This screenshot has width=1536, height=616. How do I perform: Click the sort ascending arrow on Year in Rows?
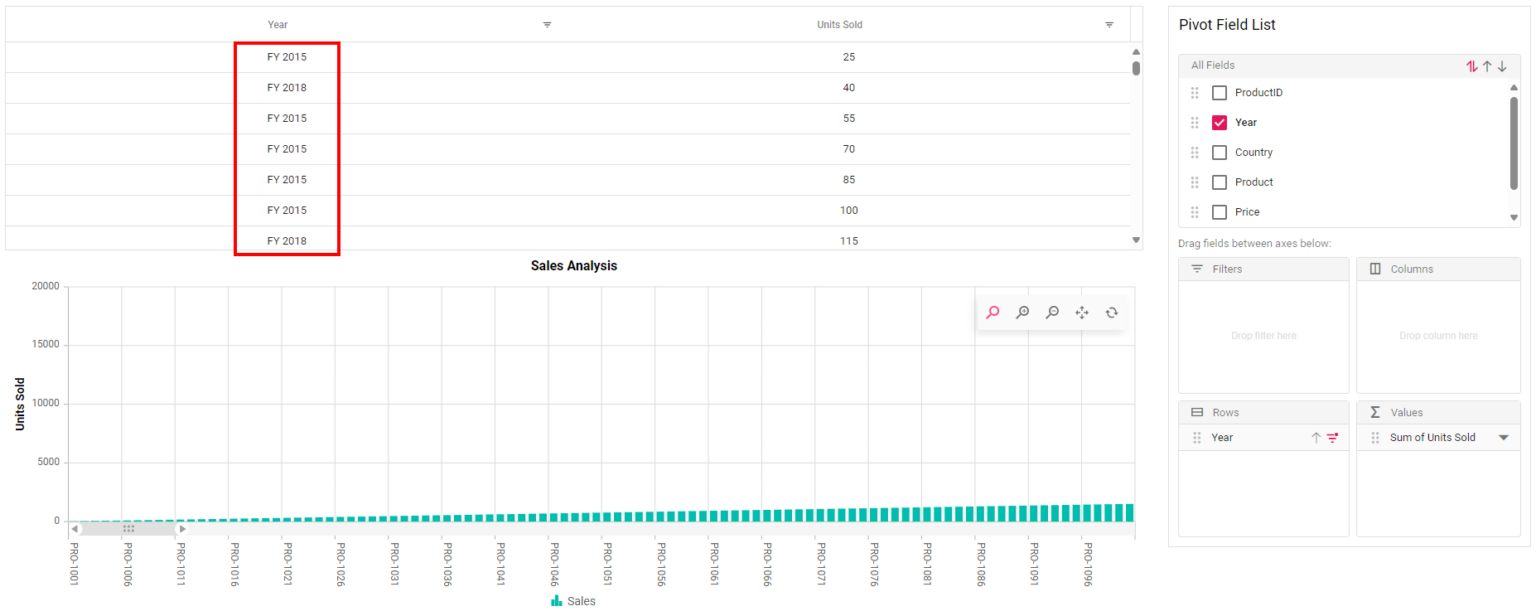(1318, 437)
